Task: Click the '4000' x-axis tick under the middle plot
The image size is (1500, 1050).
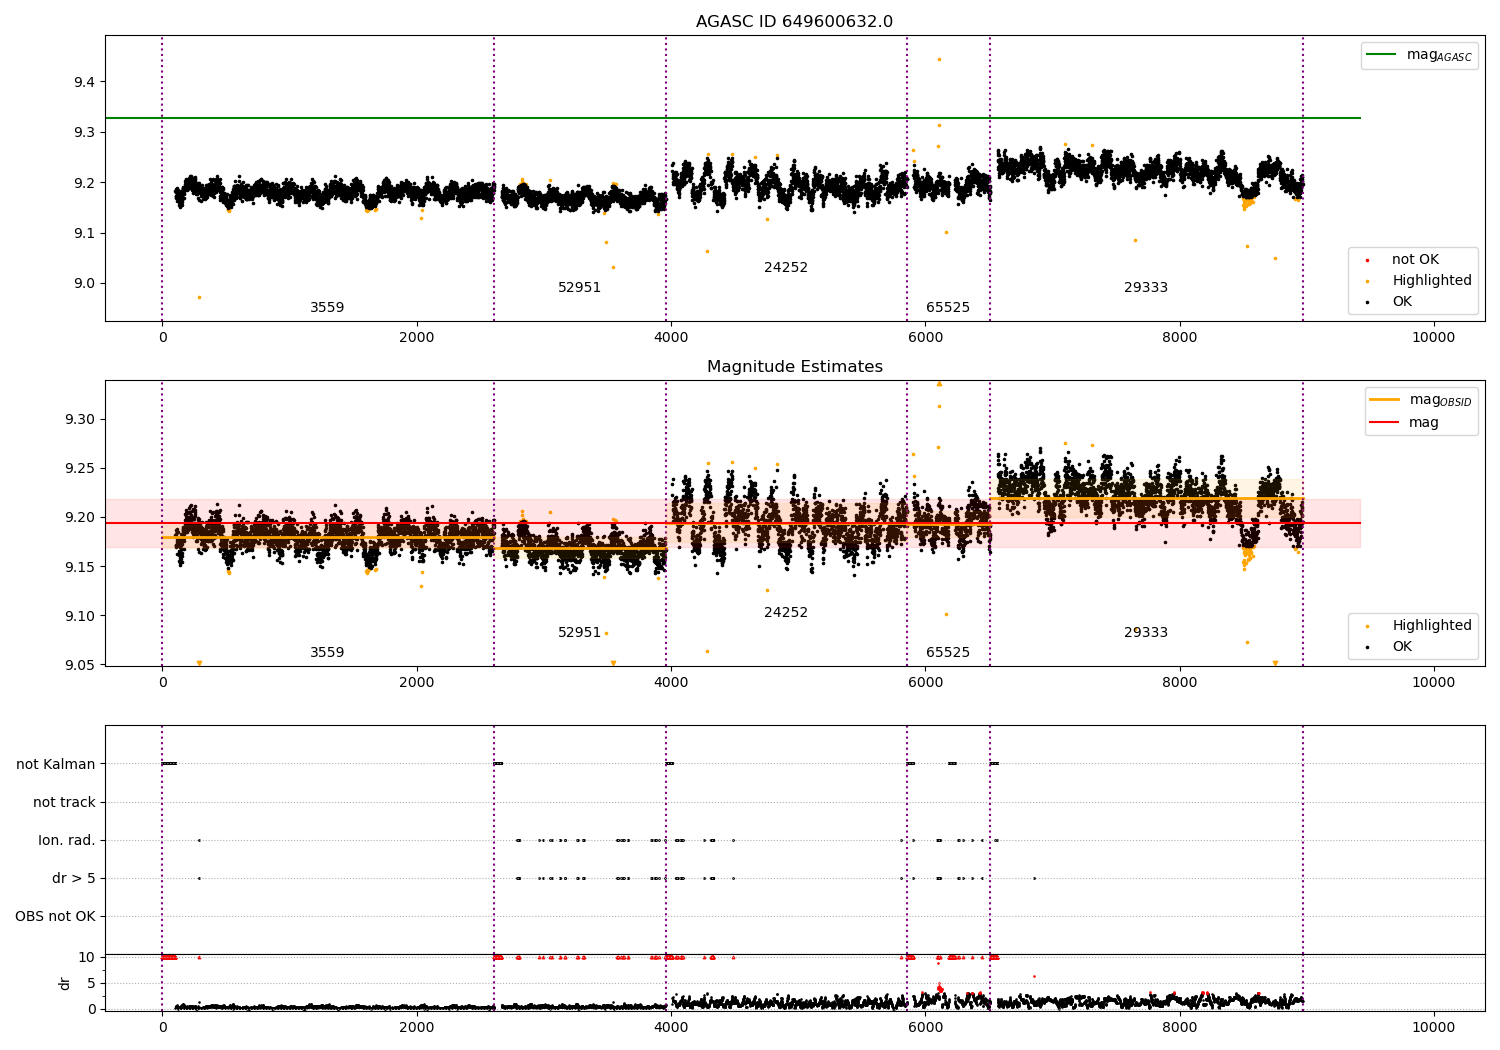Action: pos(671,683)
